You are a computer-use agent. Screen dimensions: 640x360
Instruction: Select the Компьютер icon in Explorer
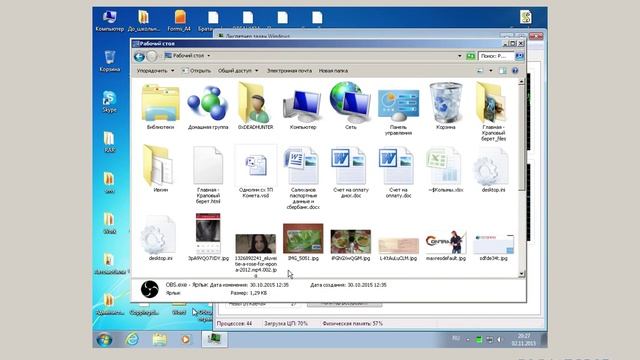[303, 107]
